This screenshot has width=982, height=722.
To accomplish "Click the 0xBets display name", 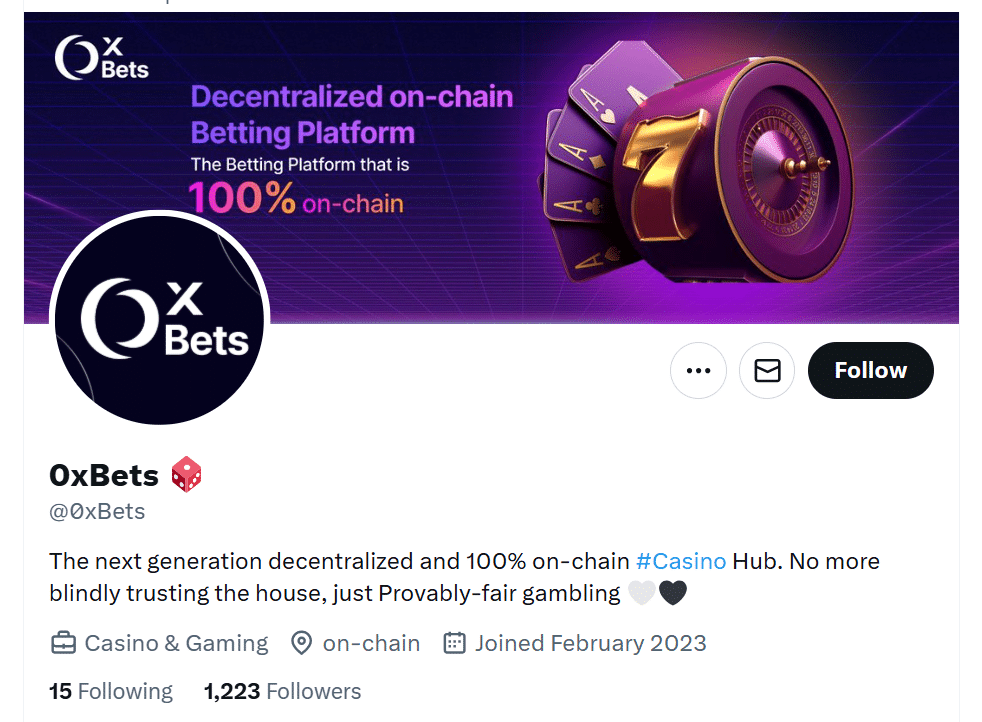I will [104, 475].
